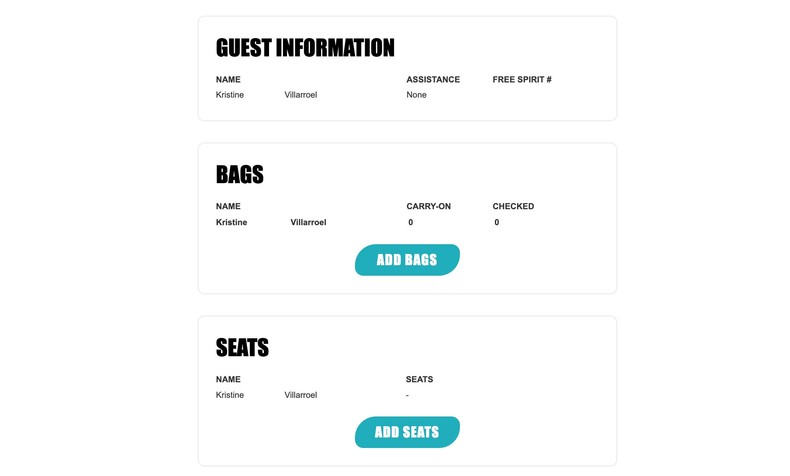Click last name Villarroel in Guest Information

[300, 95]
